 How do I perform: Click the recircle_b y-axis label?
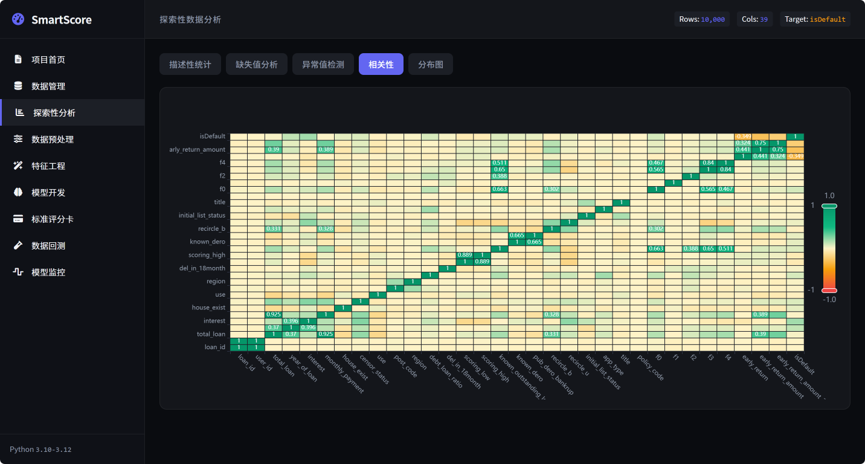(x=211, y=228)
